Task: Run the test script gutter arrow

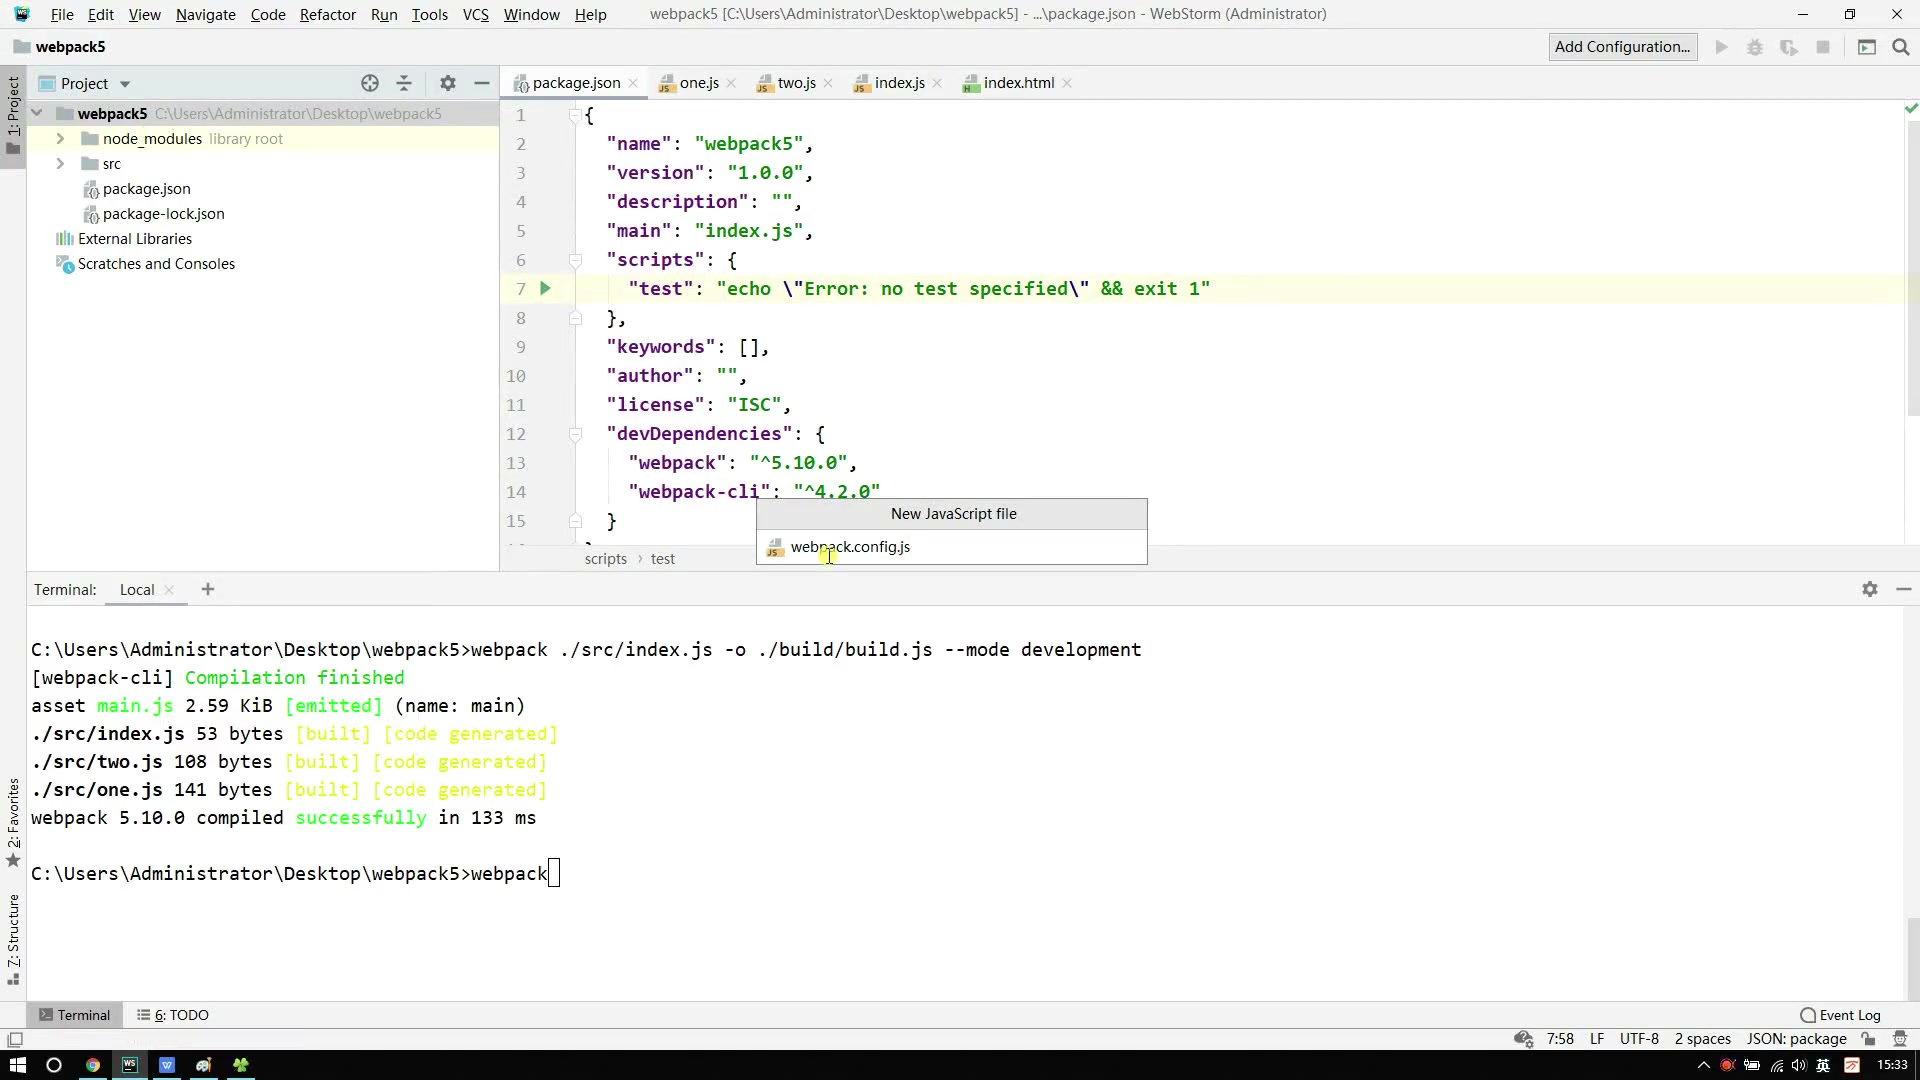Action: [x=545, y=288]
